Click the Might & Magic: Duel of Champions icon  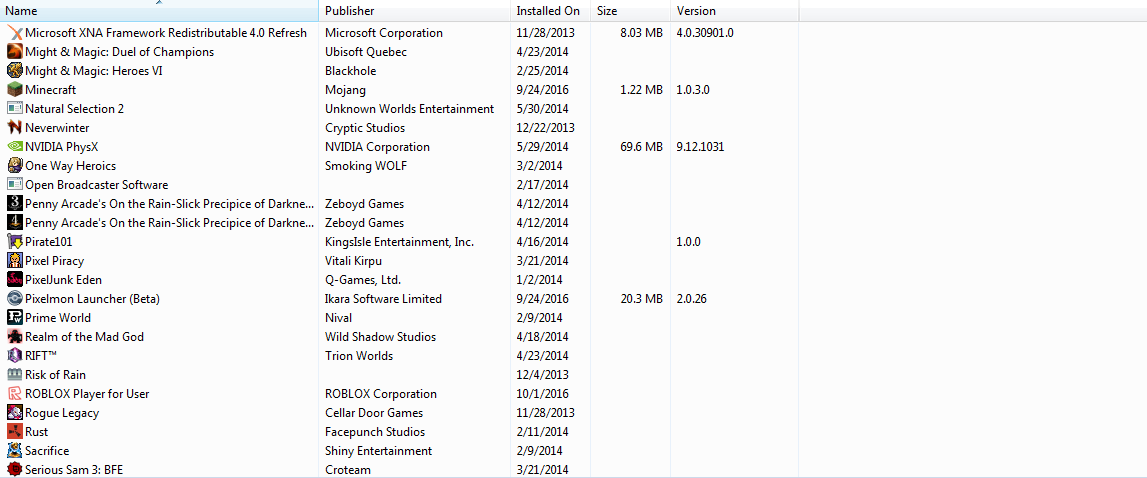[x=15, y=52]
